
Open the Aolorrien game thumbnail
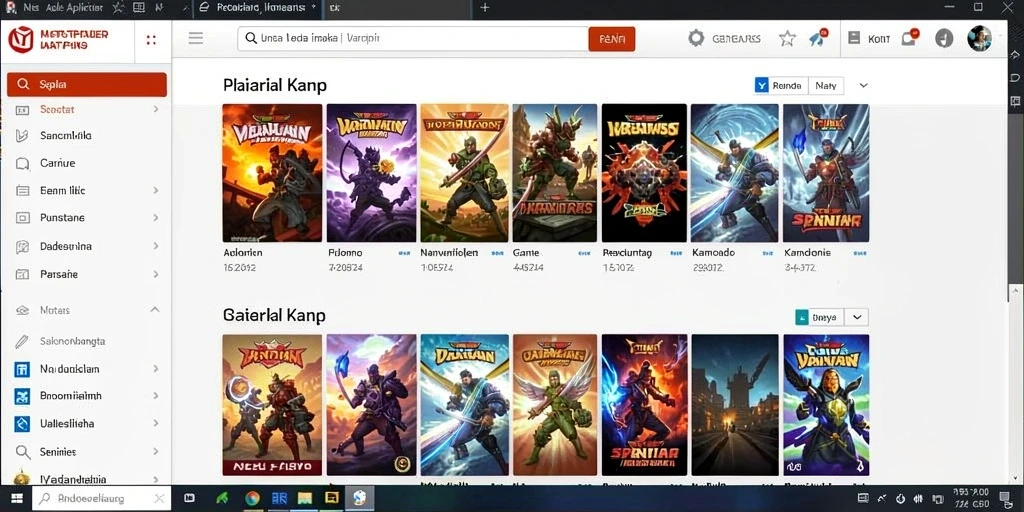pos(272,173)
